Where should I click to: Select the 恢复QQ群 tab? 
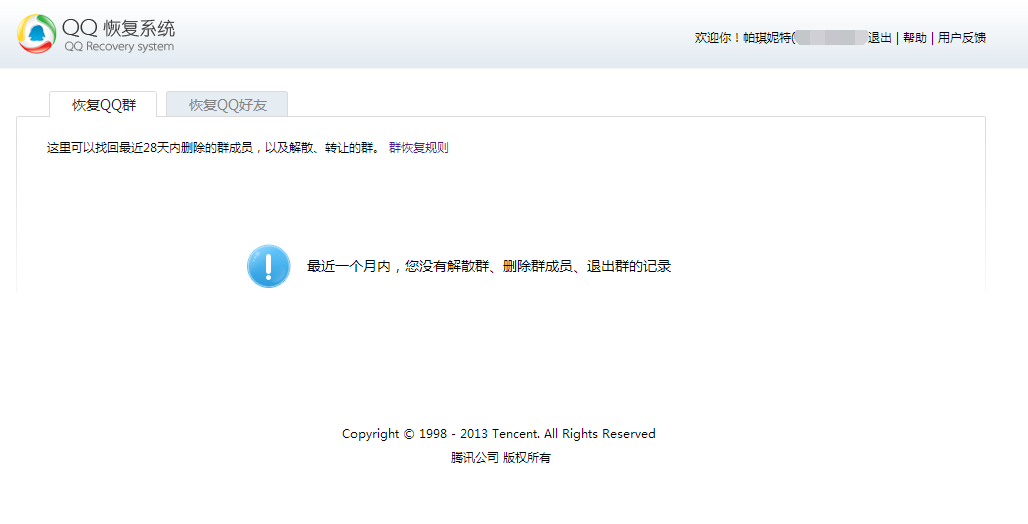[x=103, y=105]
